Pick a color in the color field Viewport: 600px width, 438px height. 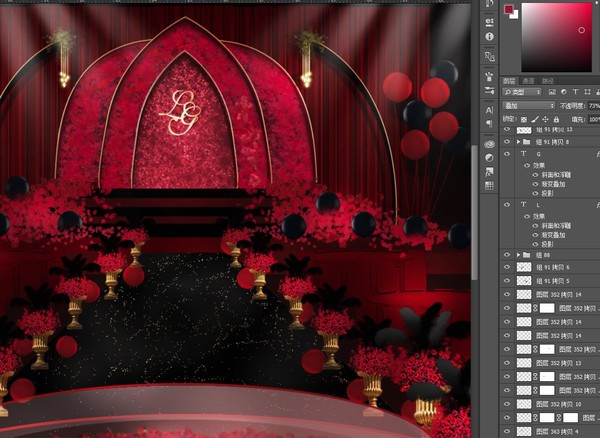[557, 37]
